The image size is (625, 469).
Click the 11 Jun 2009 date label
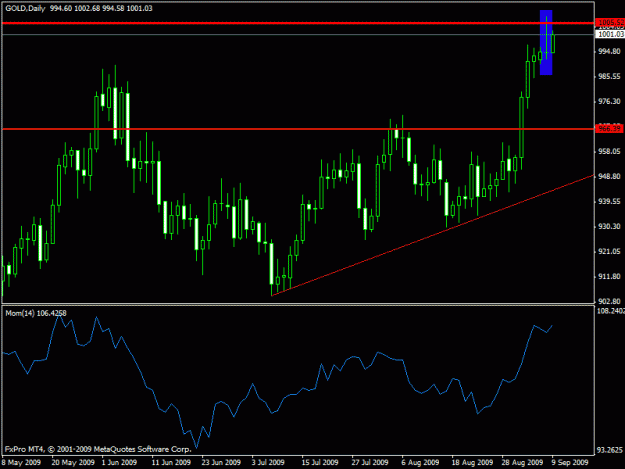tap(171, 462)
